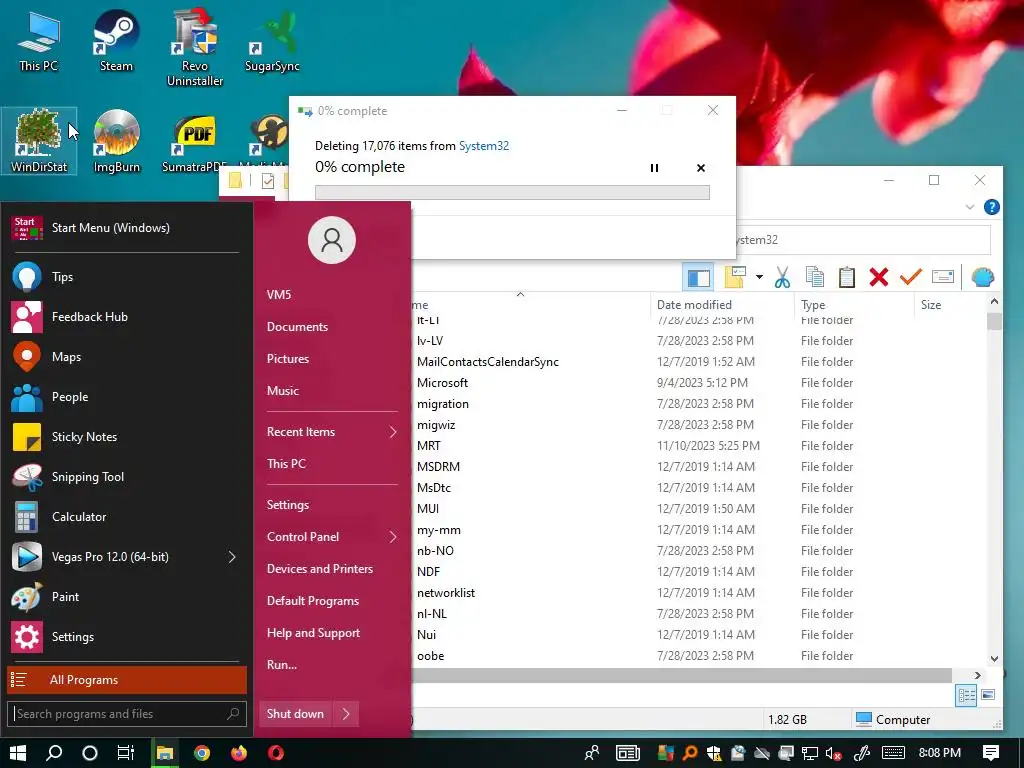Click the Copy icon in Explorer toolbar
The width and height of the screenshot is (1024, 768).
coord(814,278)
